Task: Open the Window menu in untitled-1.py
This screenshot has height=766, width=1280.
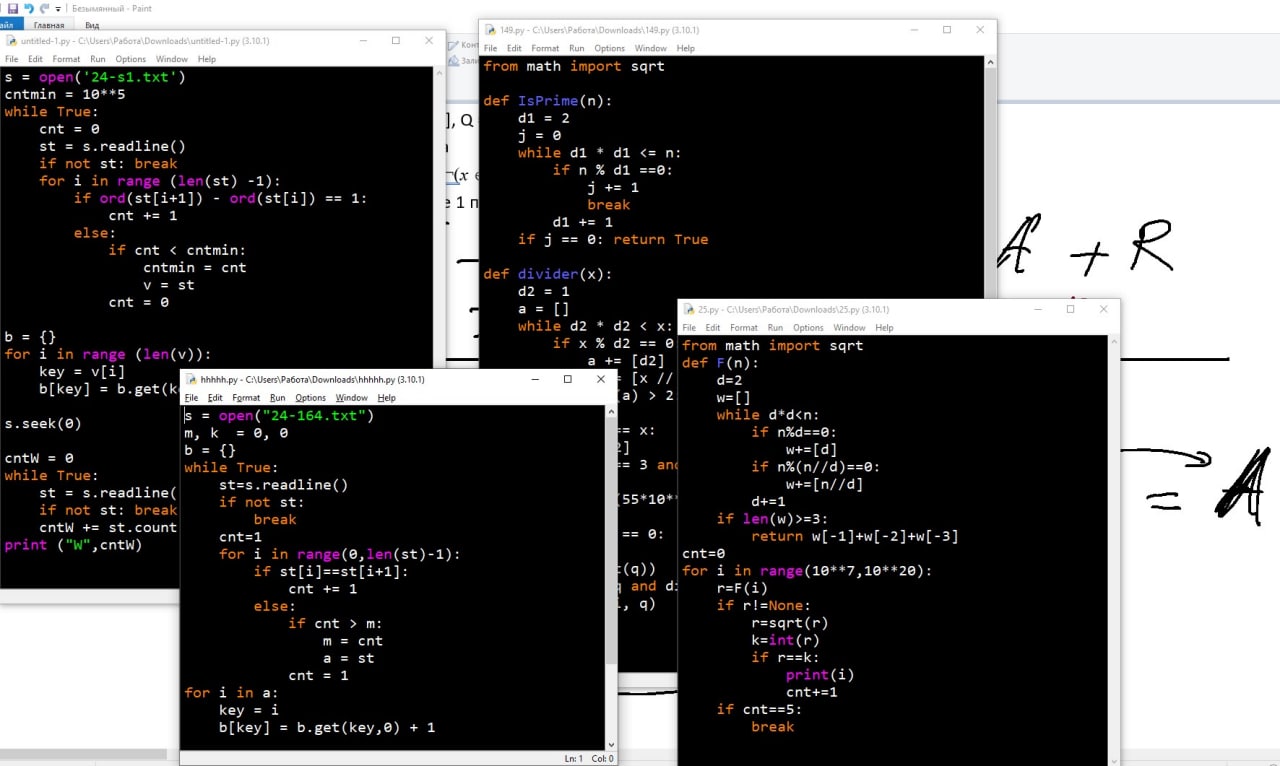Action: coord(172,59)
